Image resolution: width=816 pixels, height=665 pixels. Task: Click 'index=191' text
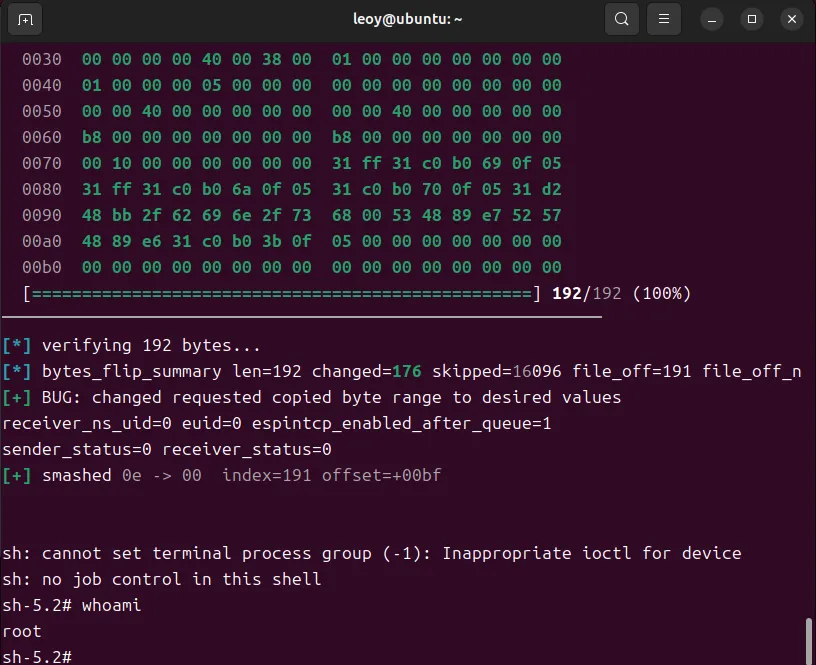(266, 476)
